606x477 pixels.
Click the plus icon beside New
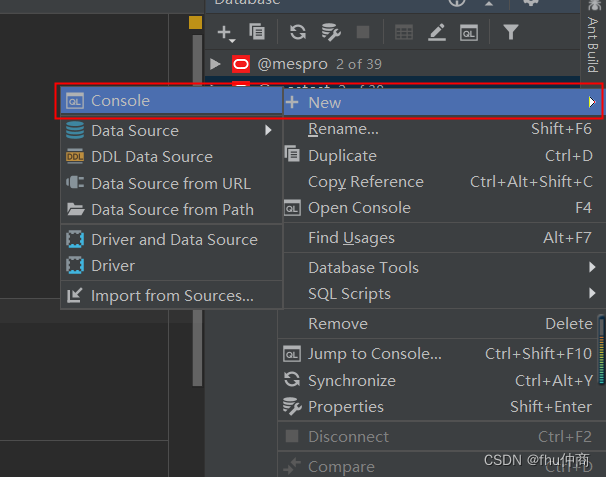[x=292, y=102]
